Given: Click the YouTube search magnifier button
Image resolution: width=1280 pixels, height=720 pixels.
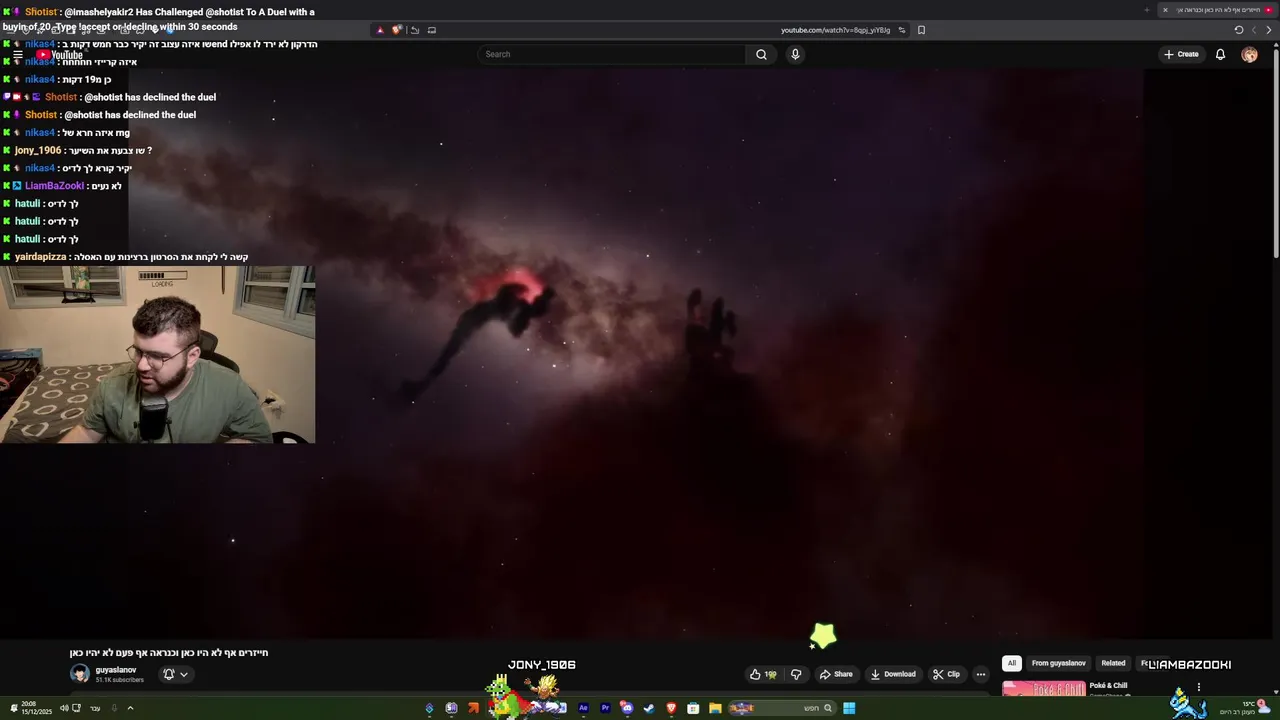Looking at the screenshot, I should (x=761, y=54).
